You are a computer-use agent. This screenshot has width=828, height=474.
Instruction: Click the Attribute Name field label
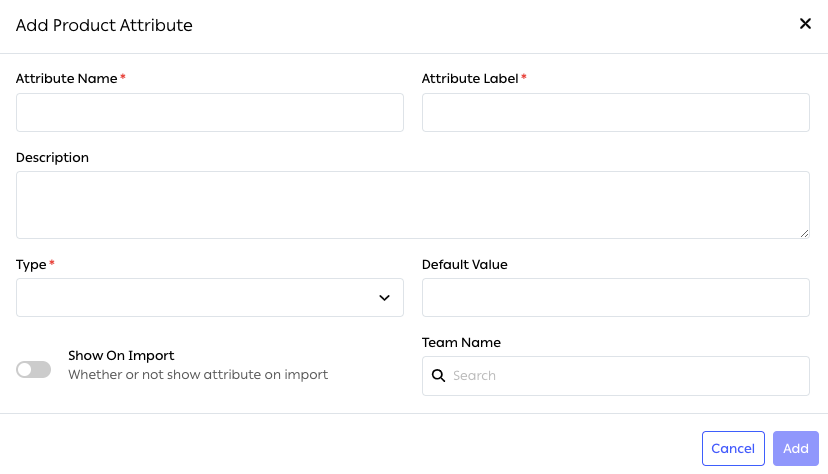click(x=66, y=78)
